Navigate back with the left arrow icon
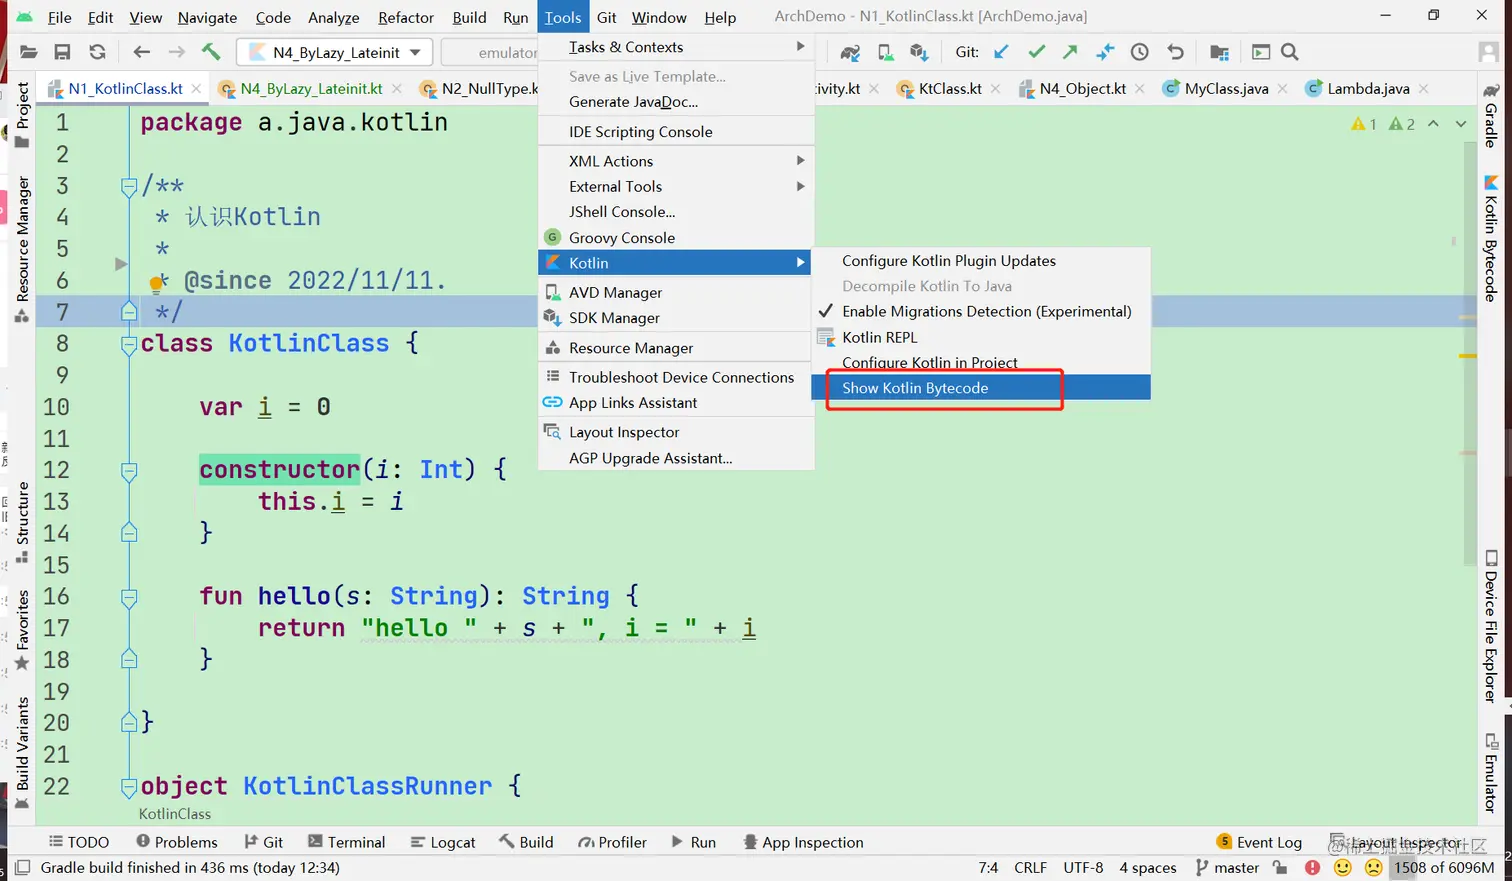This screenshot has height=881, width=1512. (x=141, y=52)
